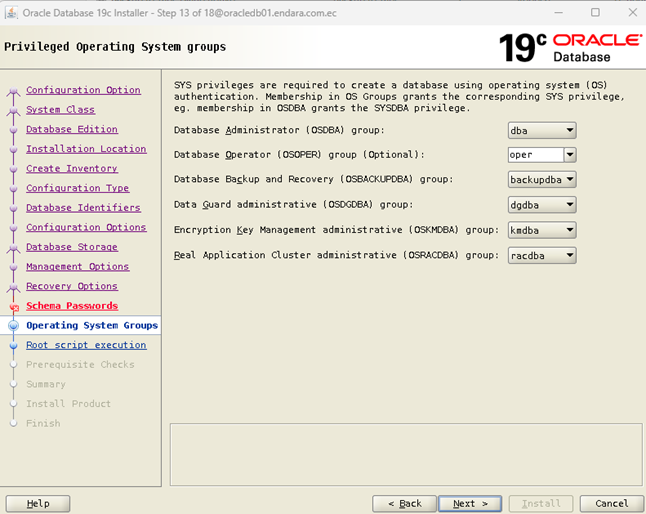Image resolution: width=646 pixels, height=514 pixels.
Task: Click into the oper text field
Action: pos(536,155)
